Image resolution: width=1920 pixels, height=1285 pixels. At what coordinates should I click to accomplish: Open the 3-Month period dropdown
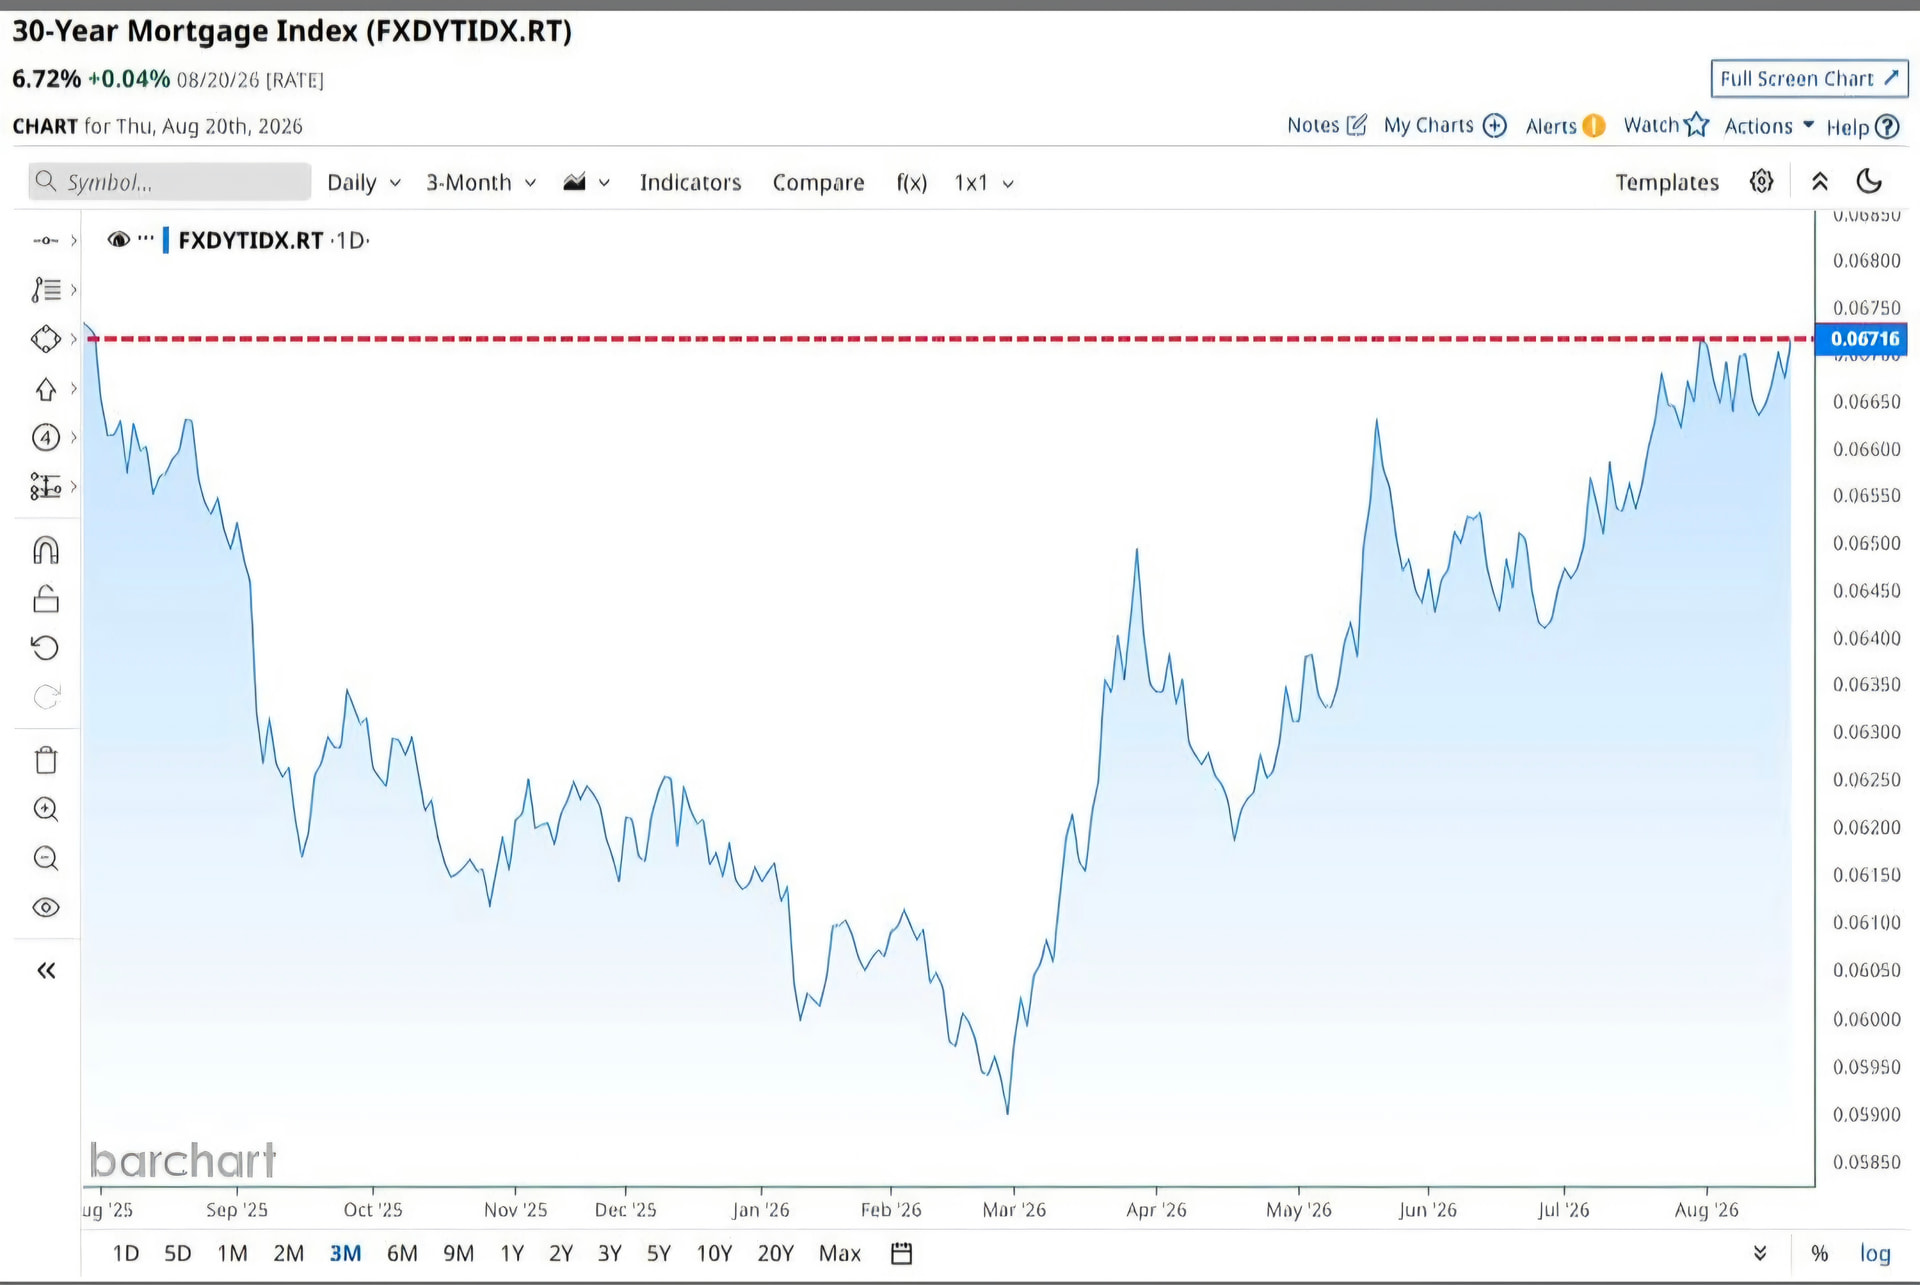[481, 183]
